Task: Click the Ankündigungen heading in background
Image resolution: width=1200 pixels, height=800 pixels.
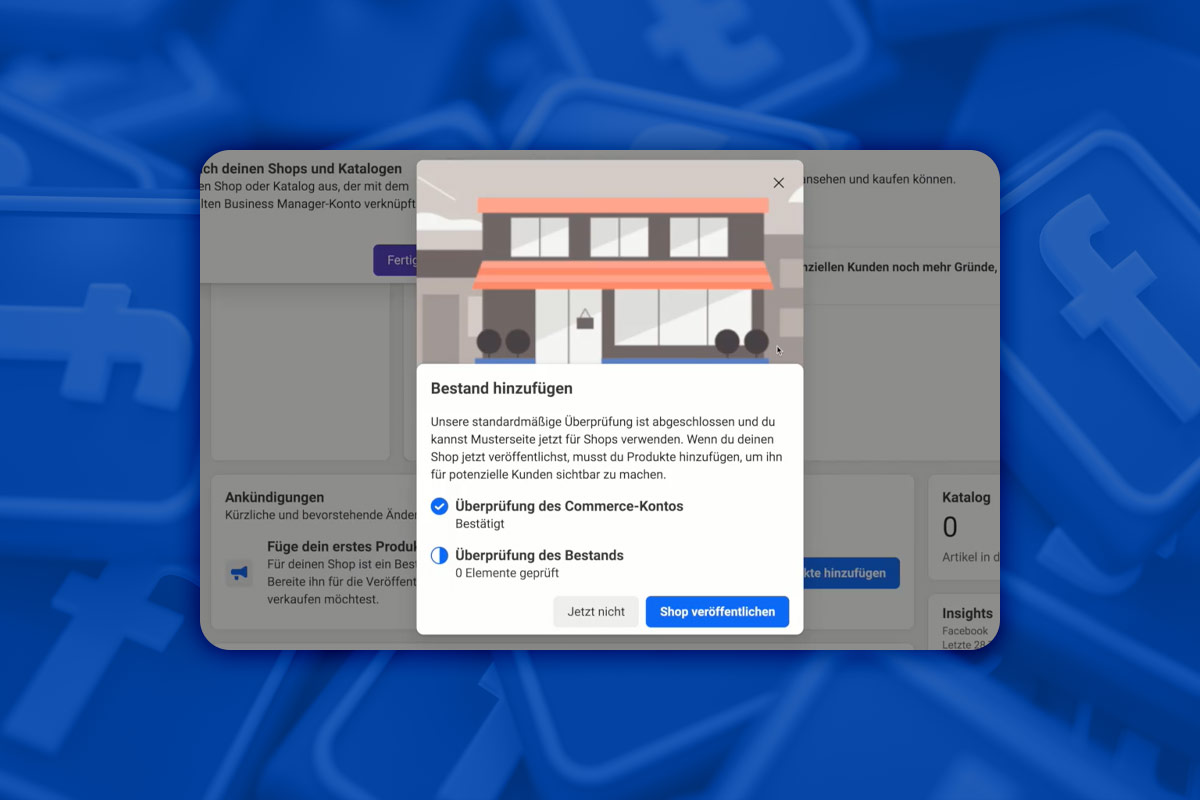Action: 275,497
